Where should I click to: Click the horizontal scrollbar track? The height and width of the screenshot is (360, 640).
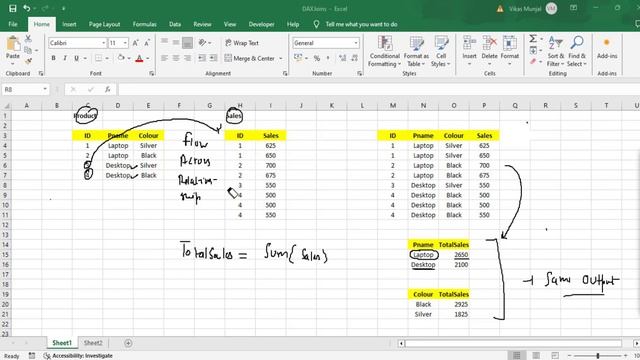click(x=513, y=343)
